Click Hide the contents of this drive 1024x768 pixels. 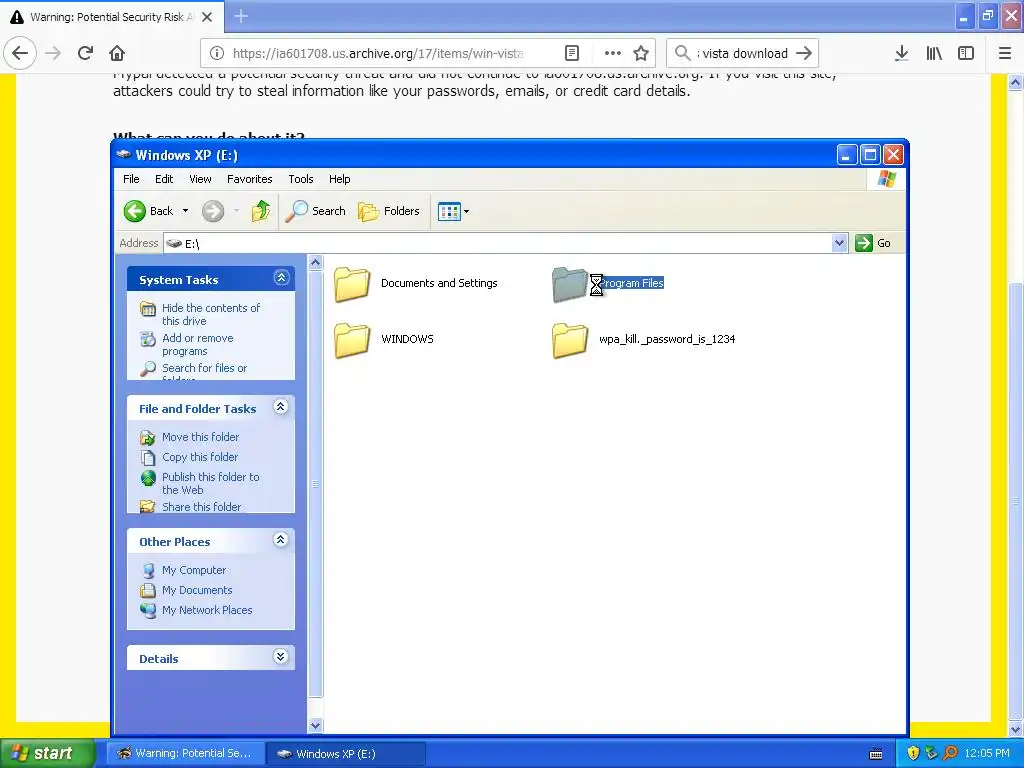(x=211, y=314)
